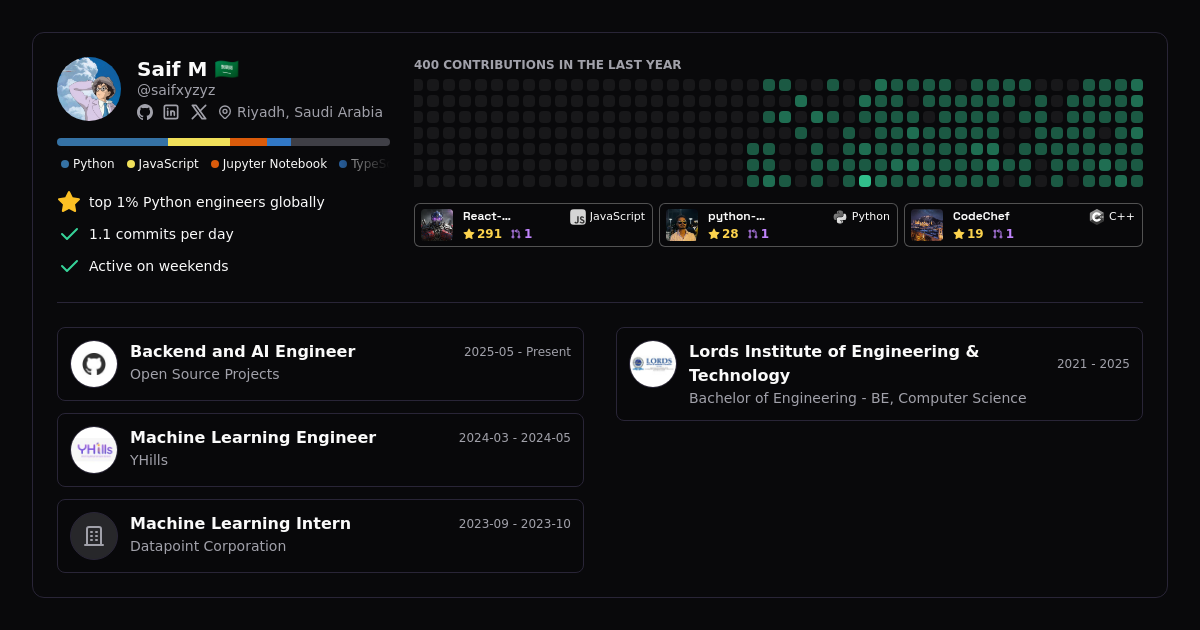Screen dimensions: 1200x630
Task: Click the yellow JavaScript segment of language bar
Action: pyautogui.click(x=199, y=142)
